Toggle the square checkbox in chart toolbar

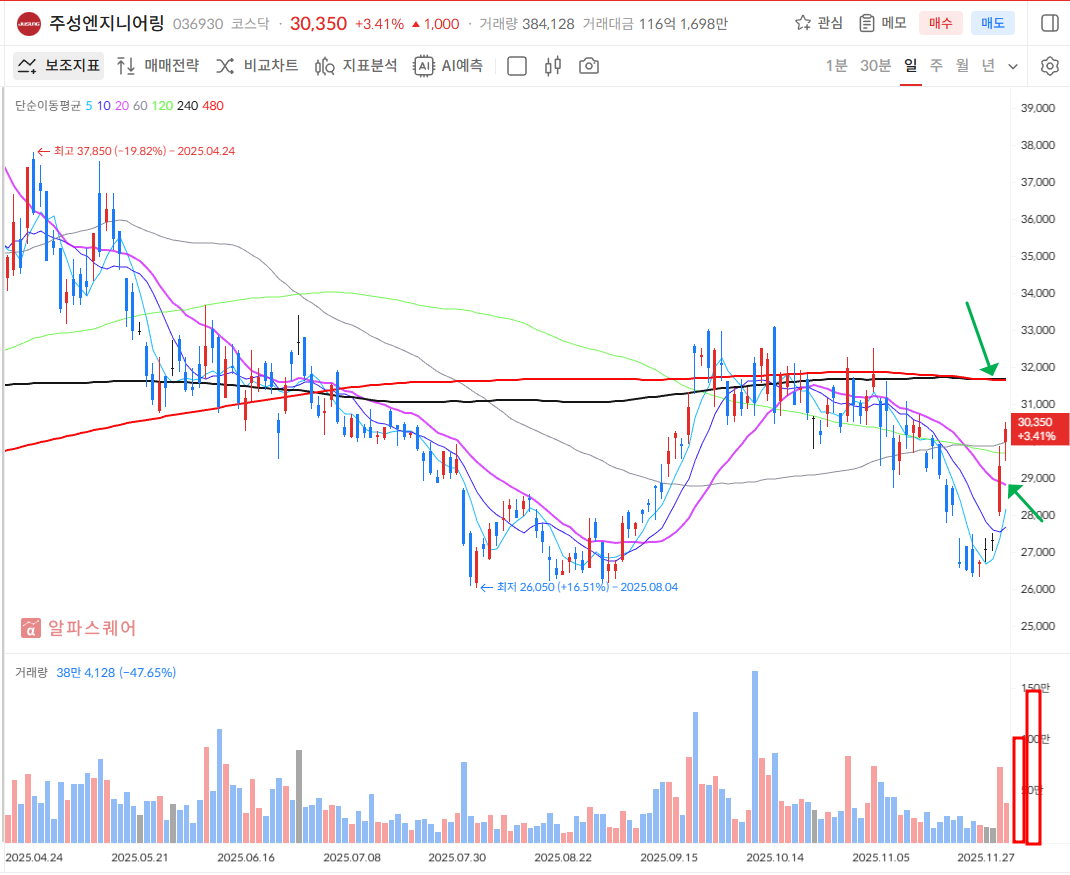tap(517, 66)
